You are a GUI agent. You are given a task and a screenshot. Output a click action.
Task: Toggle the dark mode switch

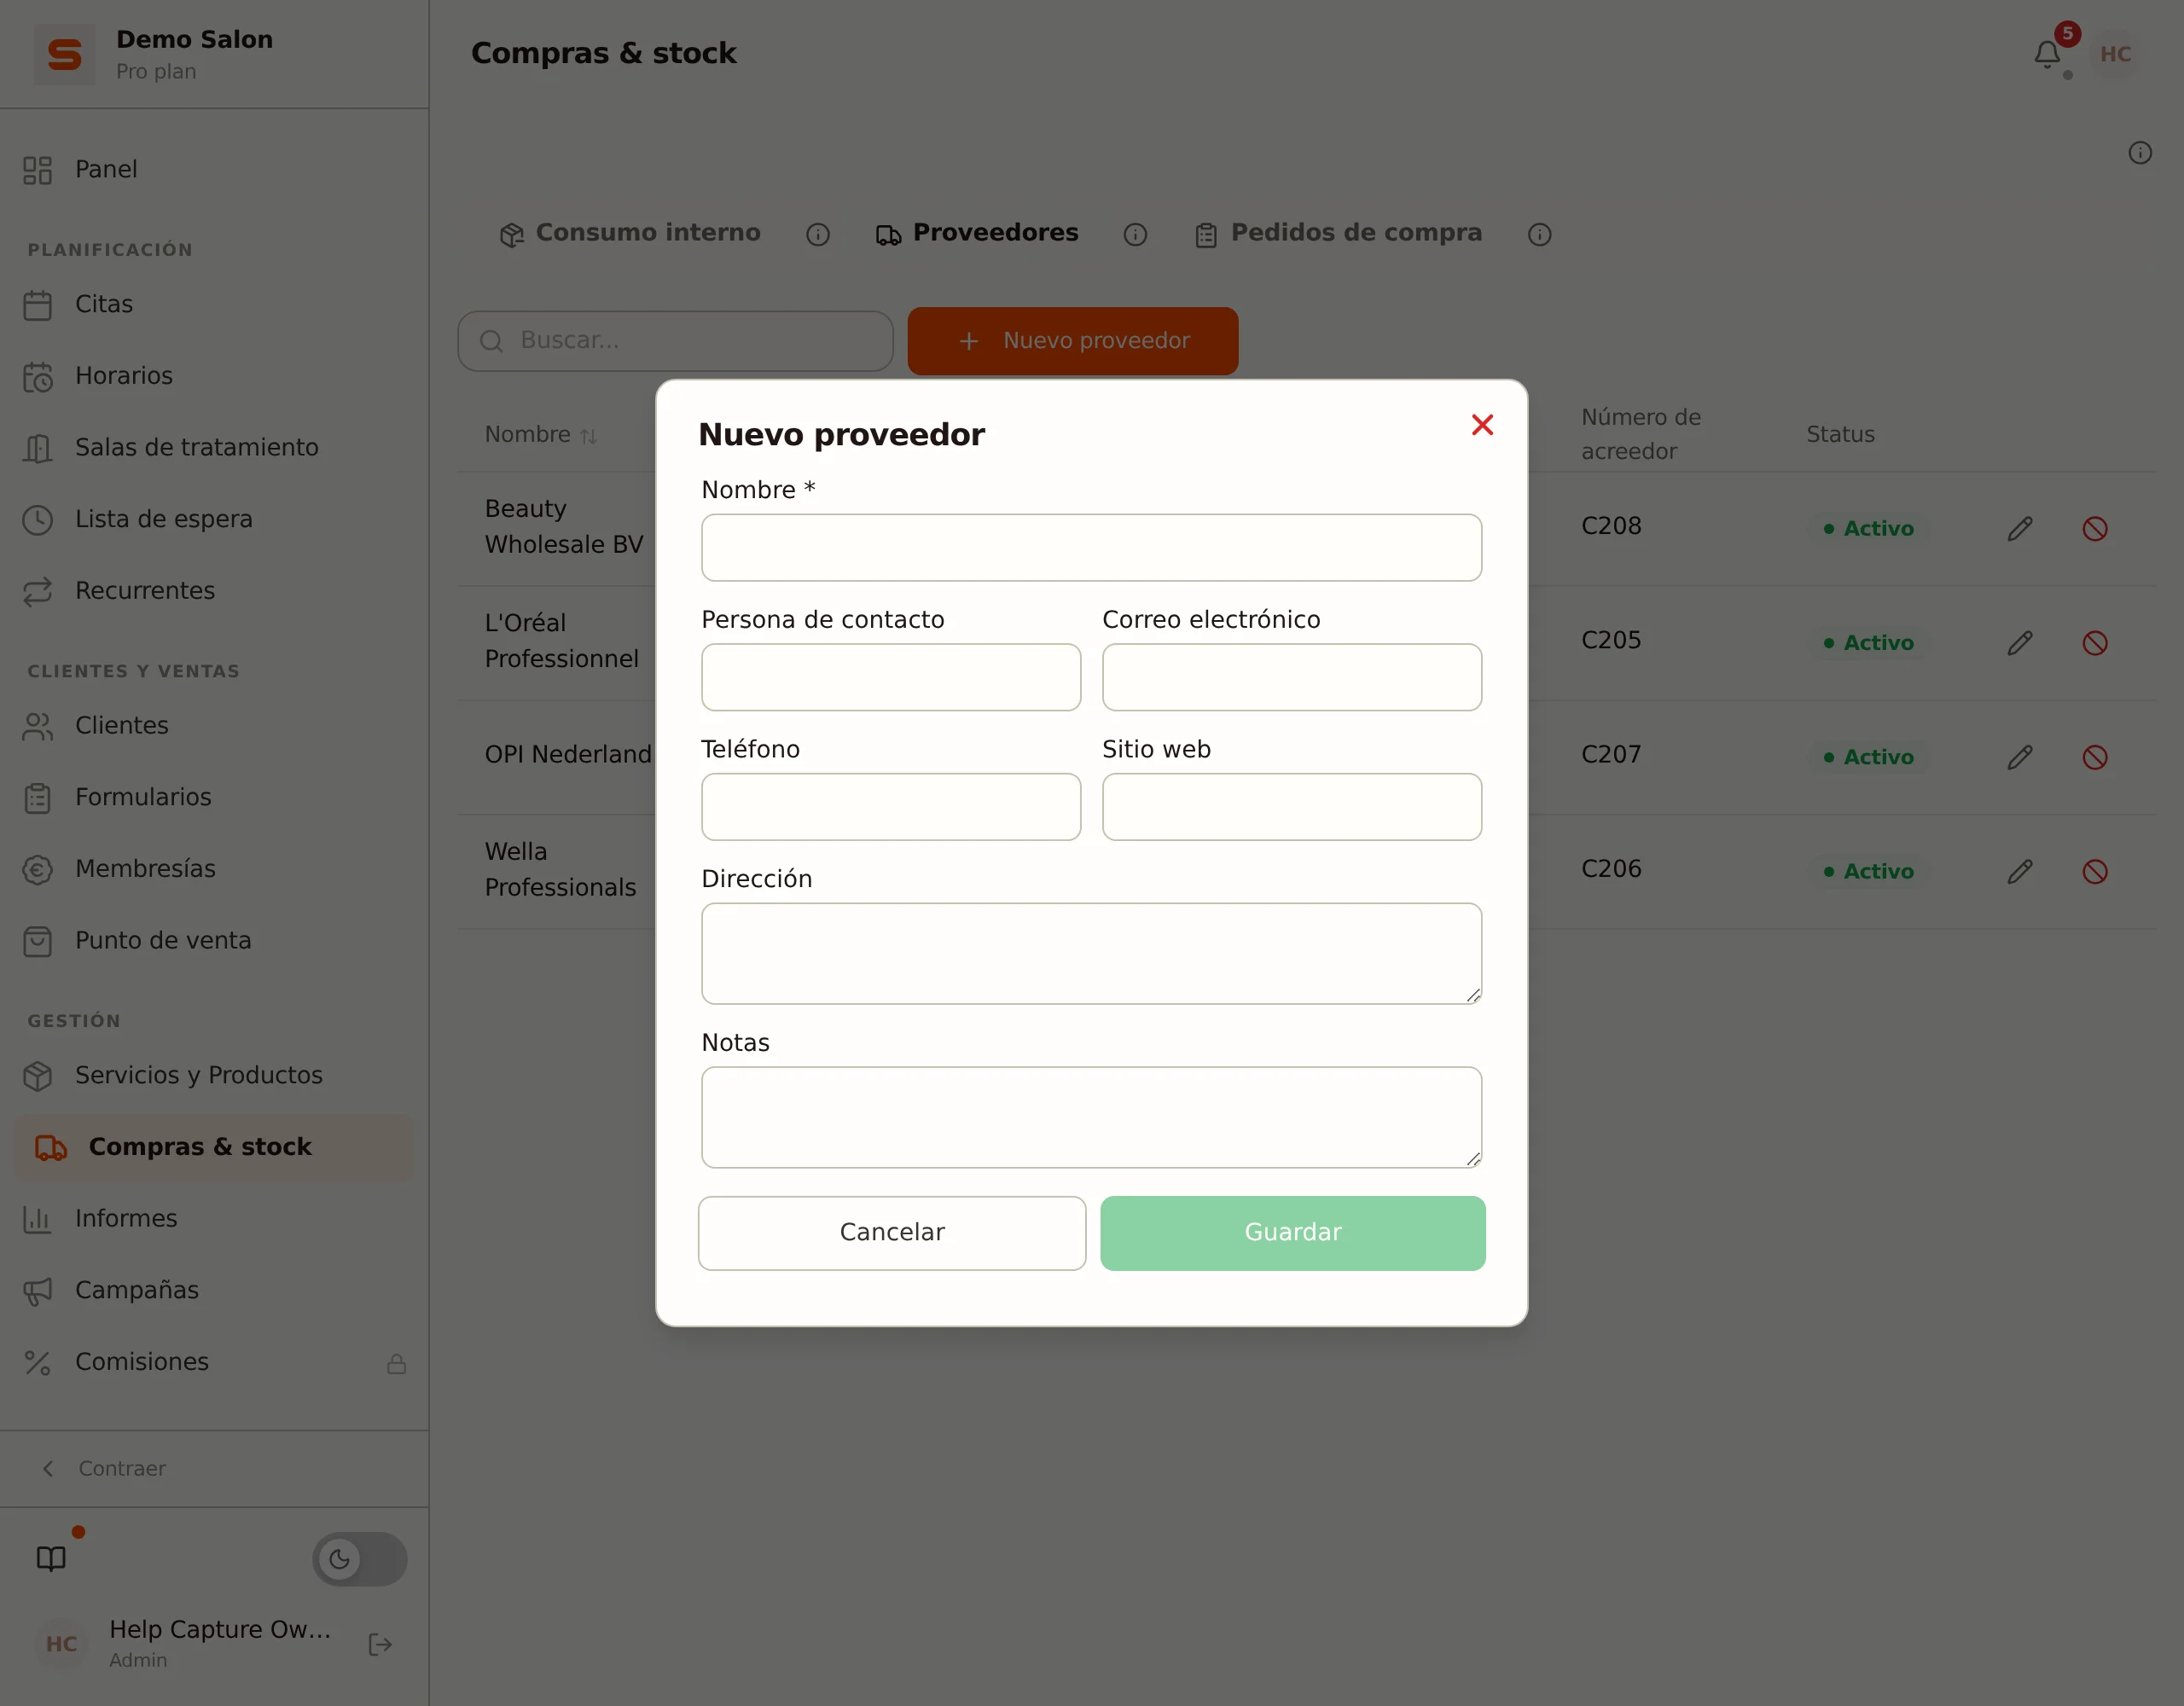pyautogui.click(x=360, y=1559)
